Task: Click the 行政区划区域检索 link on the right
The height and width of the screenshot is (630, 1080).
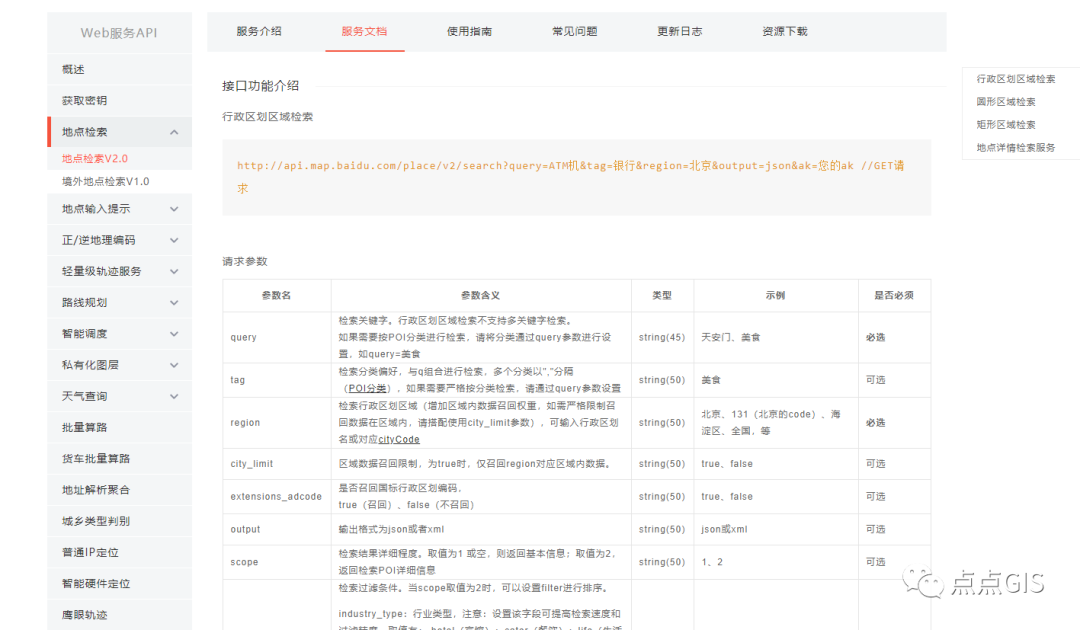Action: click(1017, 78)
